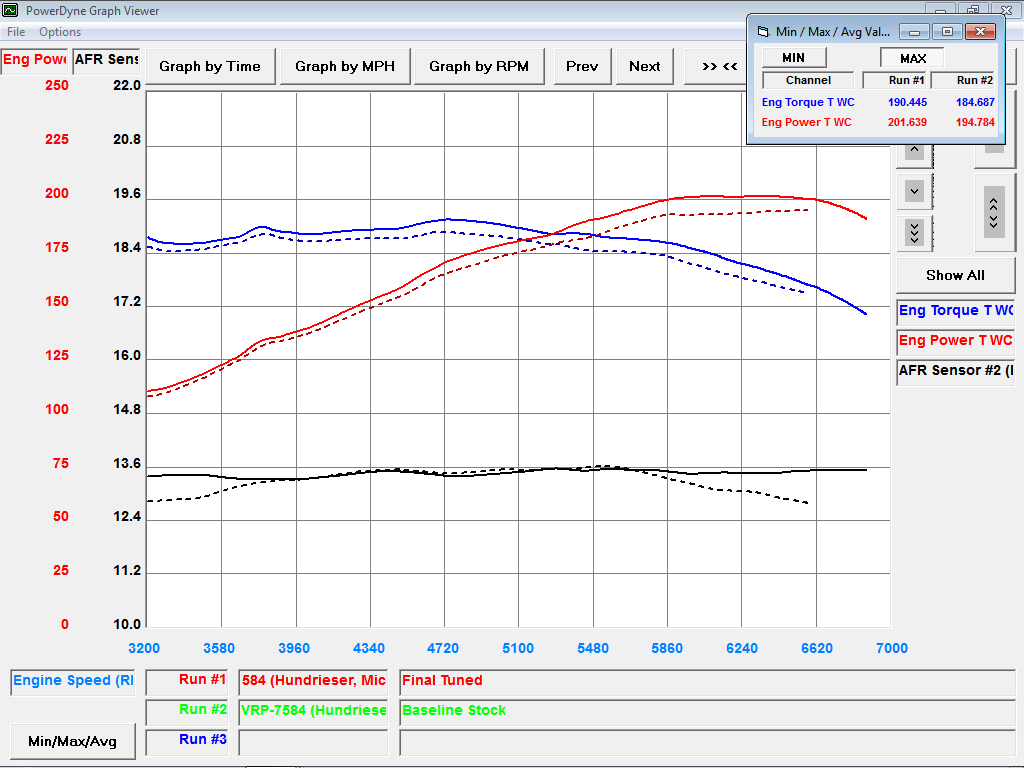
Task: Minimize the Min/Max/Avg Values popup
Action: tap(915, 32)
